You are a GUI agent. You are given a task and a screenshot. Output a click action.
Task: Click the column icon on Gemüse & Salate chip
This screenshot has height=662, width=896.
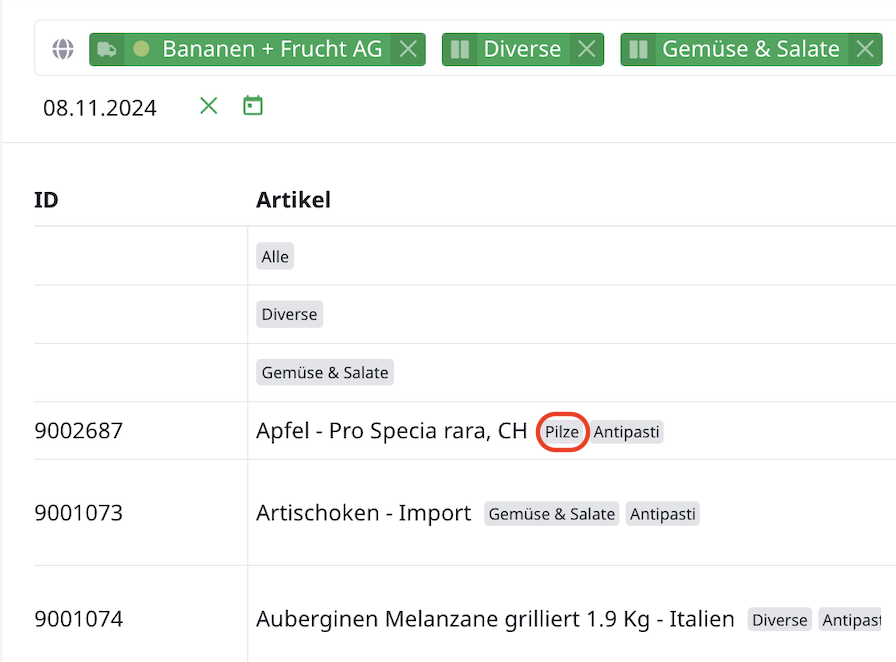pos(638,49)
